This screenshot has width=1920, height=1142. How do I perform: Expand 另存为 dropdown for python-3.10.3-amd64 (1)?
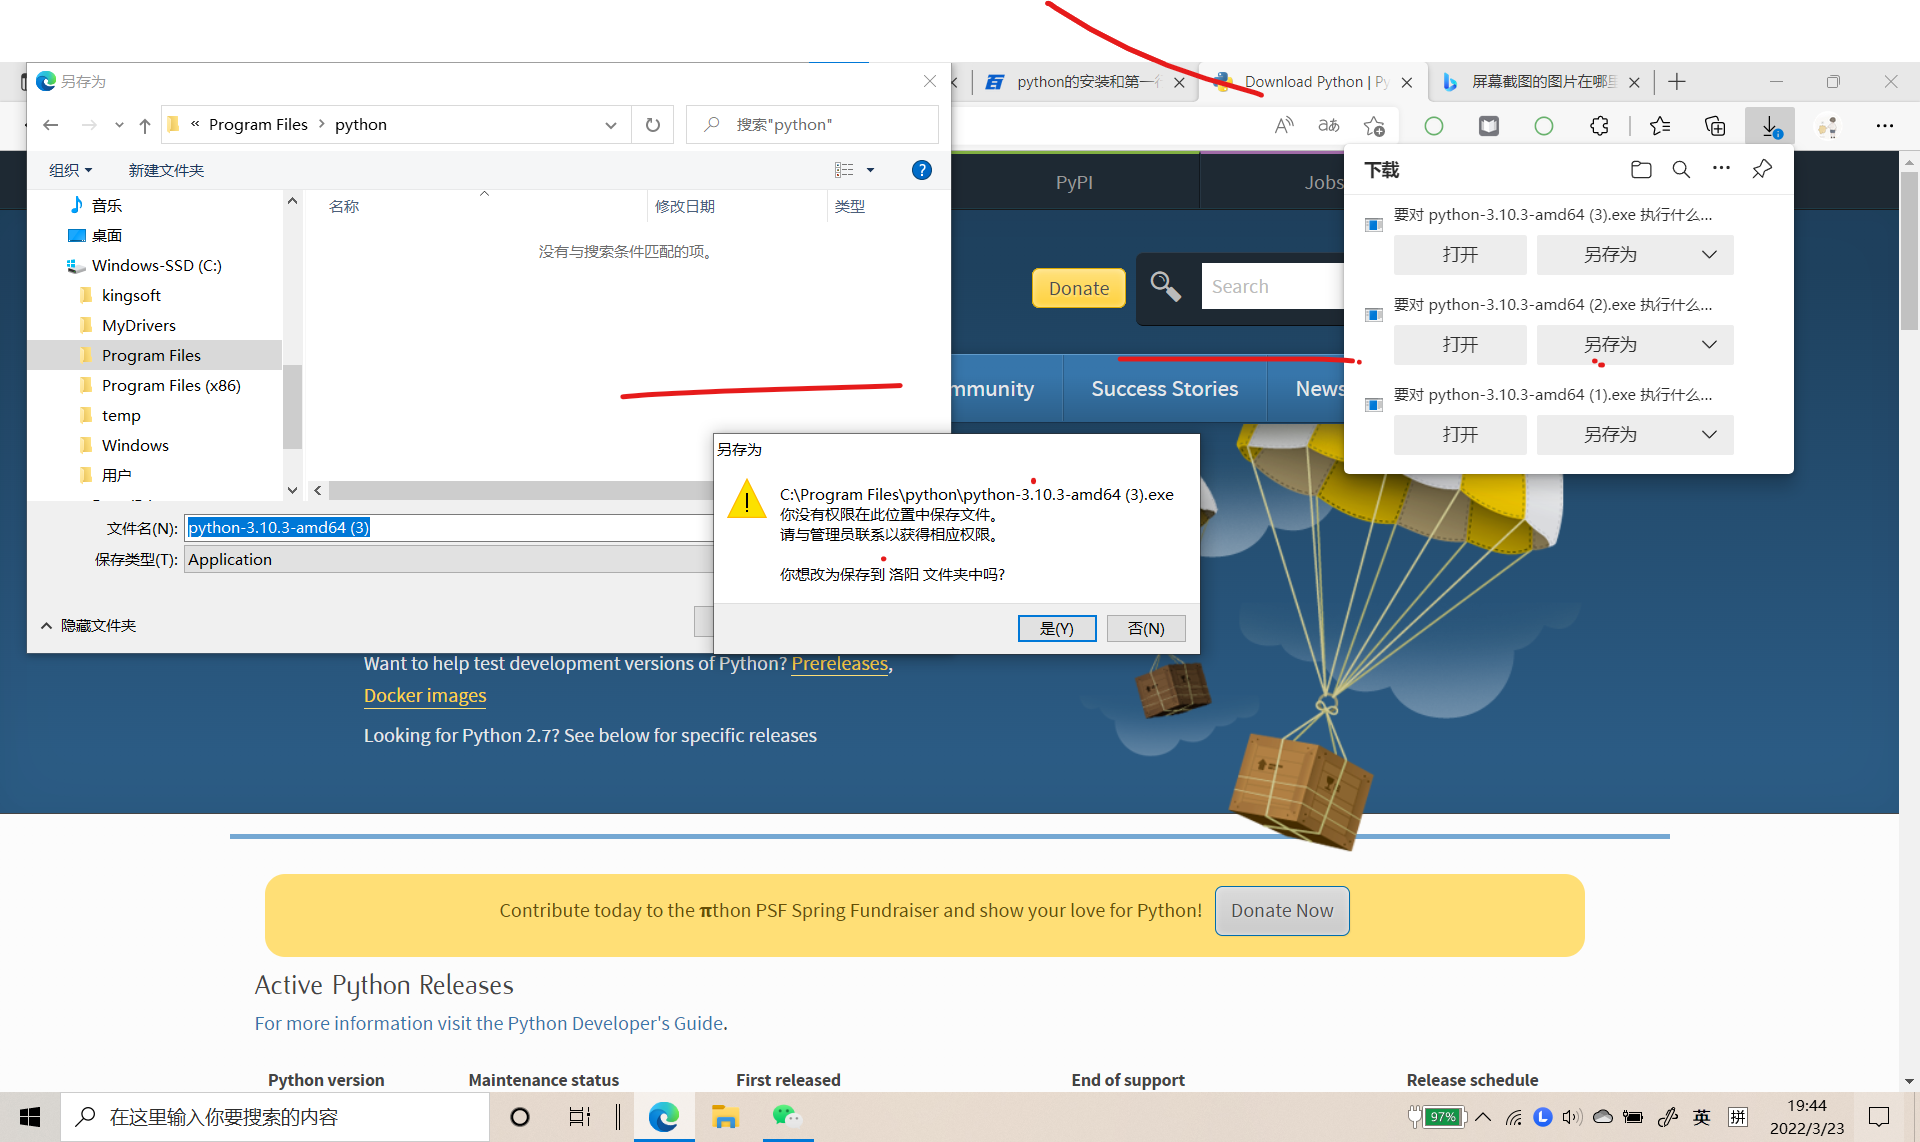(x=1709, y=435)
